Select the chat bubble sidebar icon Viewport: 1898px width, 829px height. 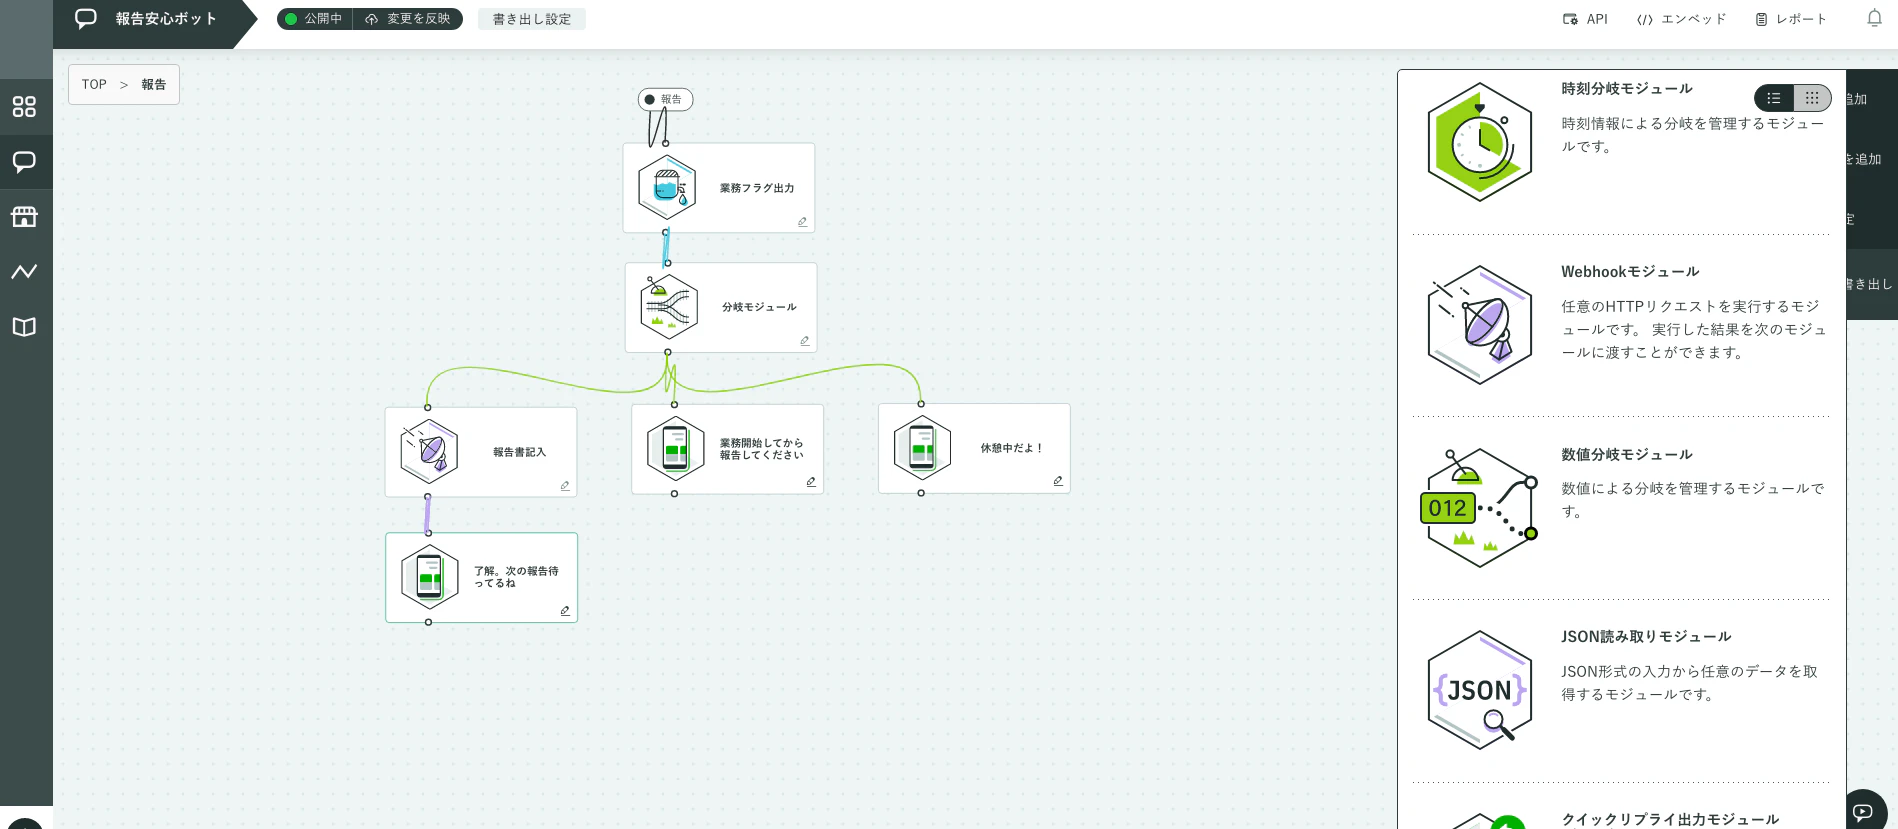[24, 162]
